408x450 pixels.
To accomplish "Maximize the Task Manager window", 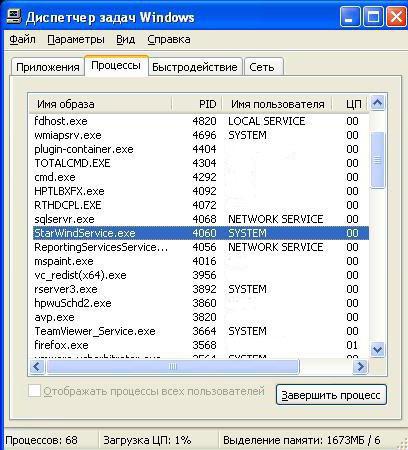I will coord(373,17).
